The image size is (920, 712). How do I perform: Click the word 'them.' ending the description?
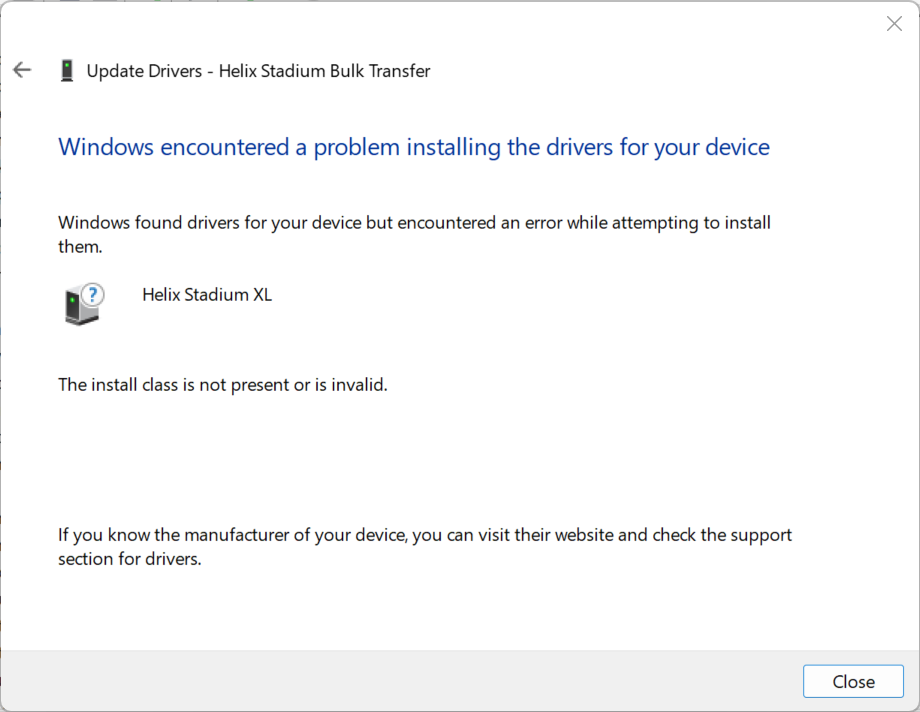pos(81,246)
